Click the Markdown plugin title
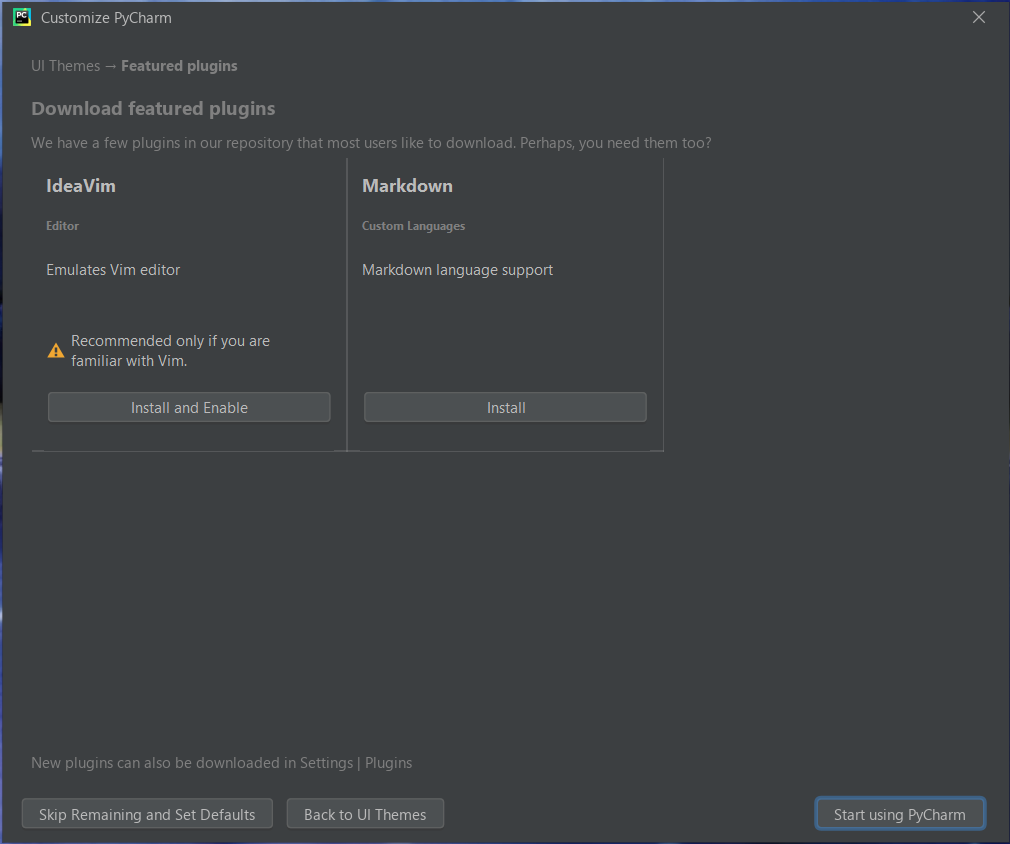Viewport: 1010px width, 844px height. coord(407,186)
